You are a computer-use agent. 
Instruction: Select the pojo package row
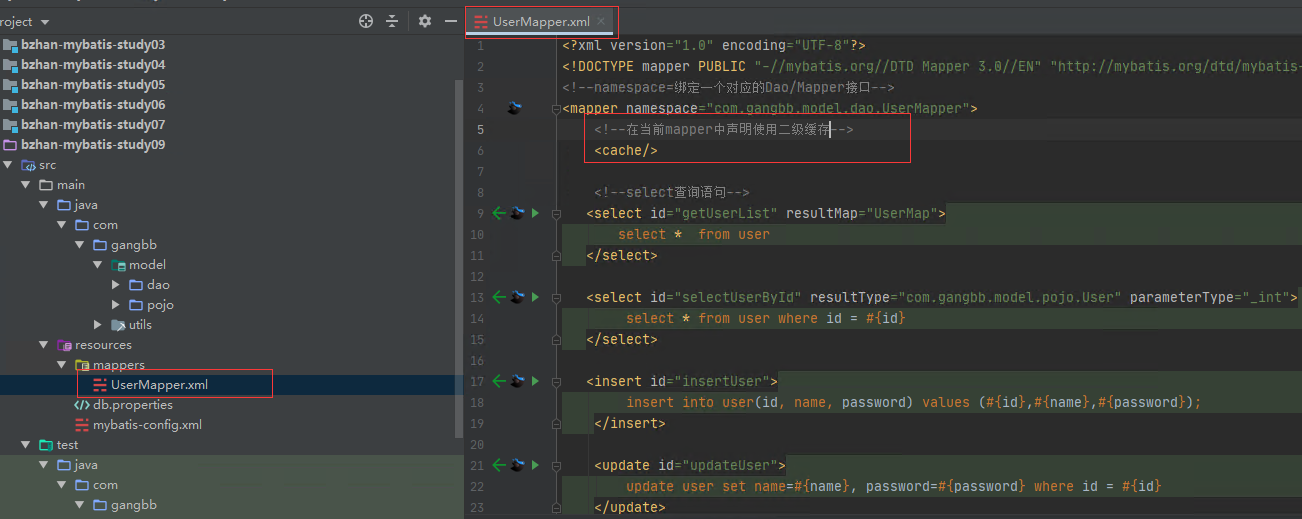click(x=230, y=305)
